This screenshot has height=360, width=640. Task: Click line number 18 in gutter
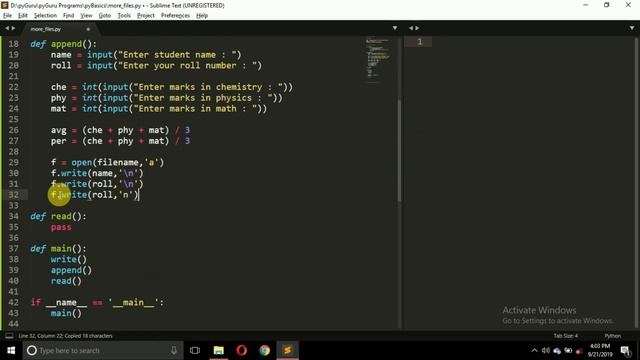[13, 44]
